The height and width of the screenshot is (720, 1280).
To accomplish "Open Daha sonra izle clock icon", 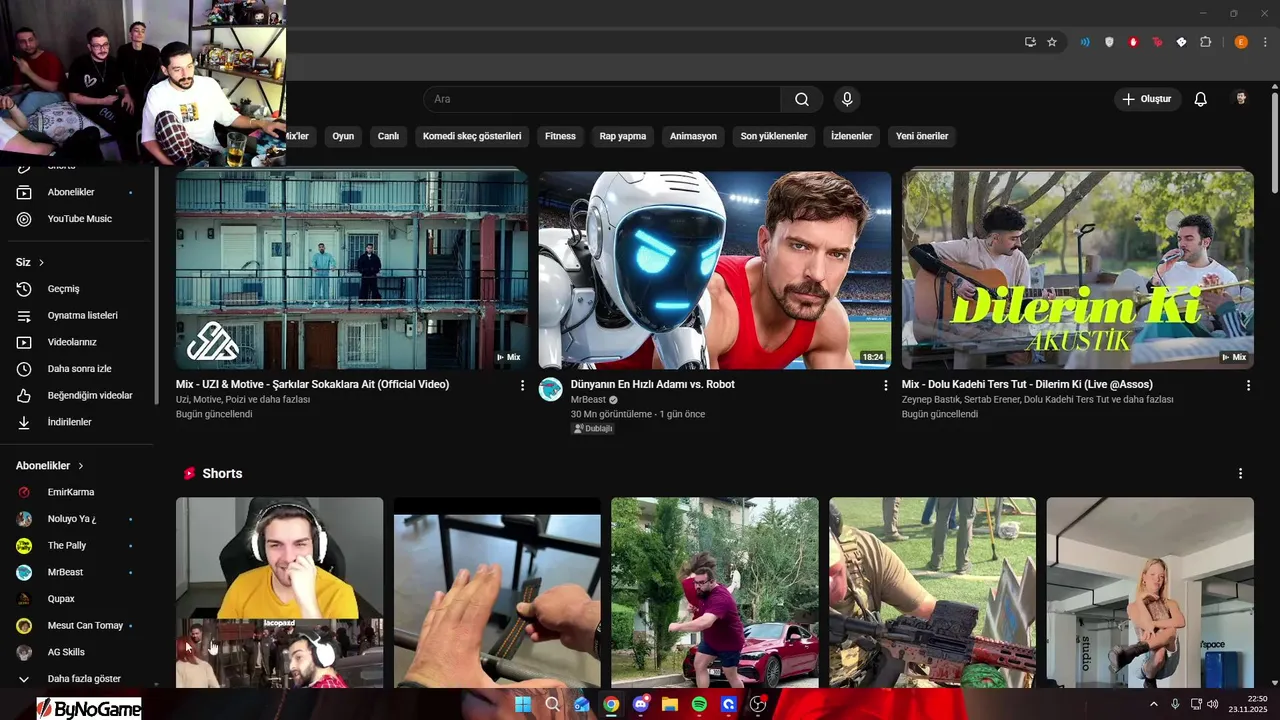I will [24, 369].
